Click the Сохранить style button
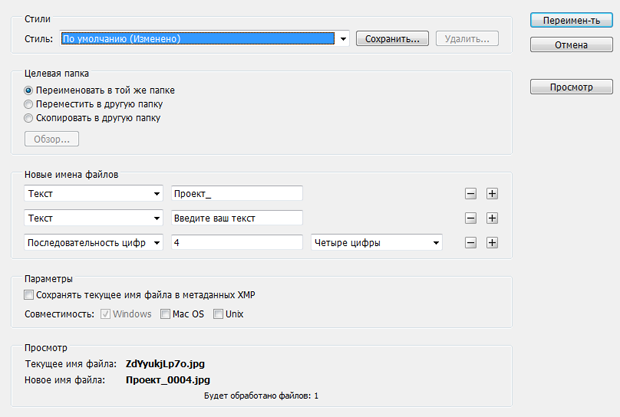 pyautogui.click(x=393, y=39)
